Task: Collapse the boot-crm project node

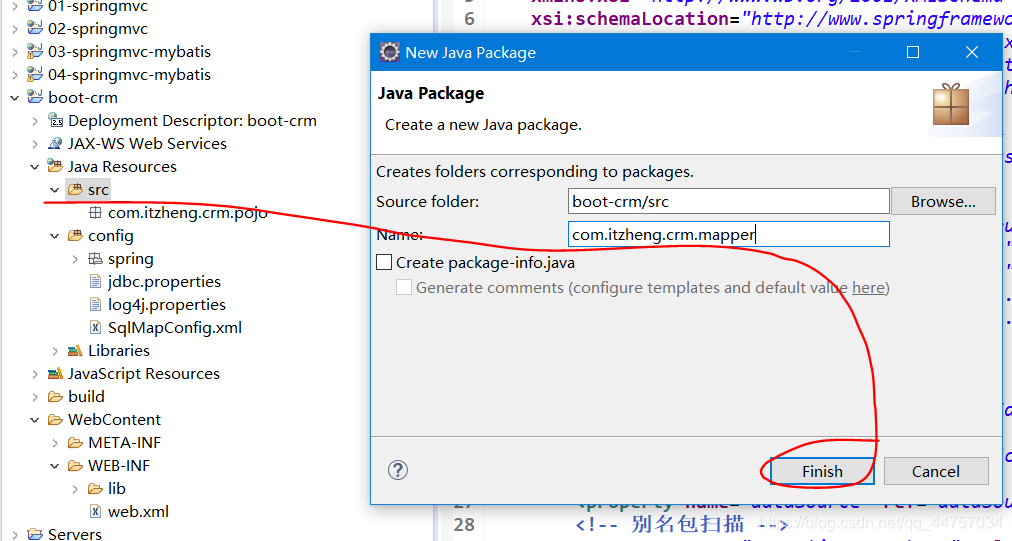Action: 14,98
